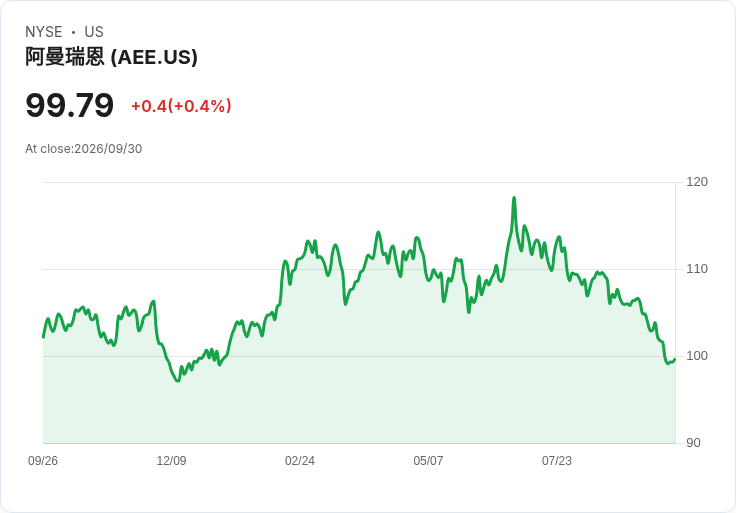Click the chart line's starting point

click(x=43, y=337)
